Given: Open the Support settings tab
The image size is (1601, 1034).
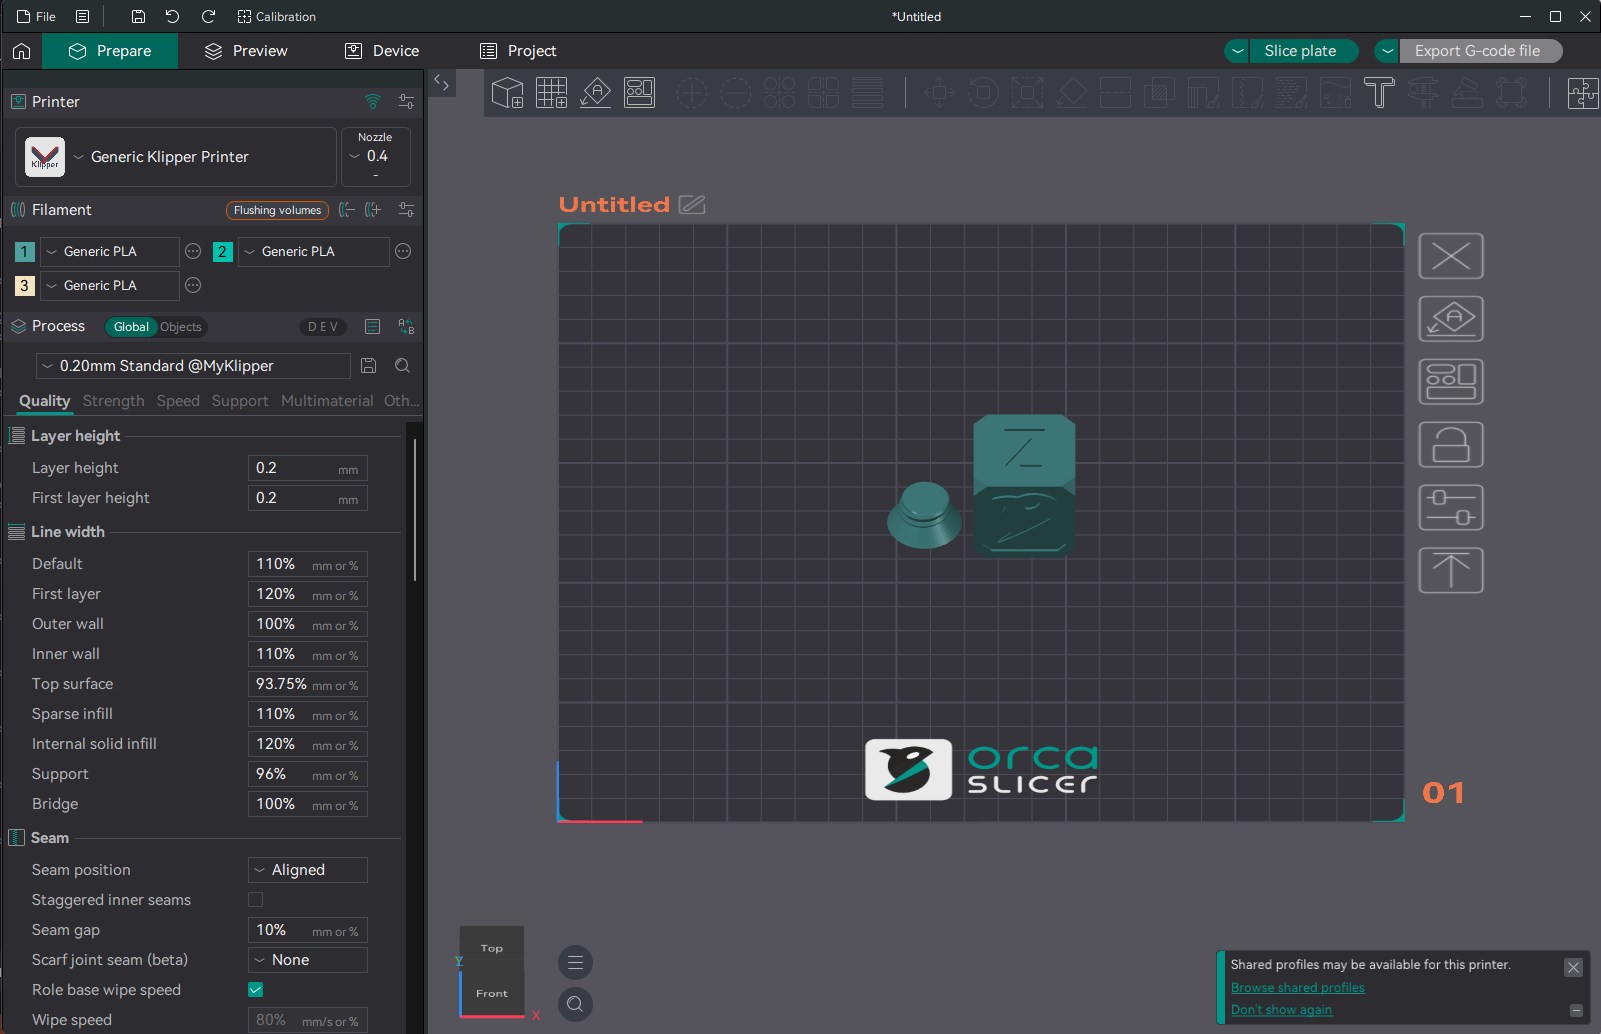Looking at the screenshot, I should point(240,401).
